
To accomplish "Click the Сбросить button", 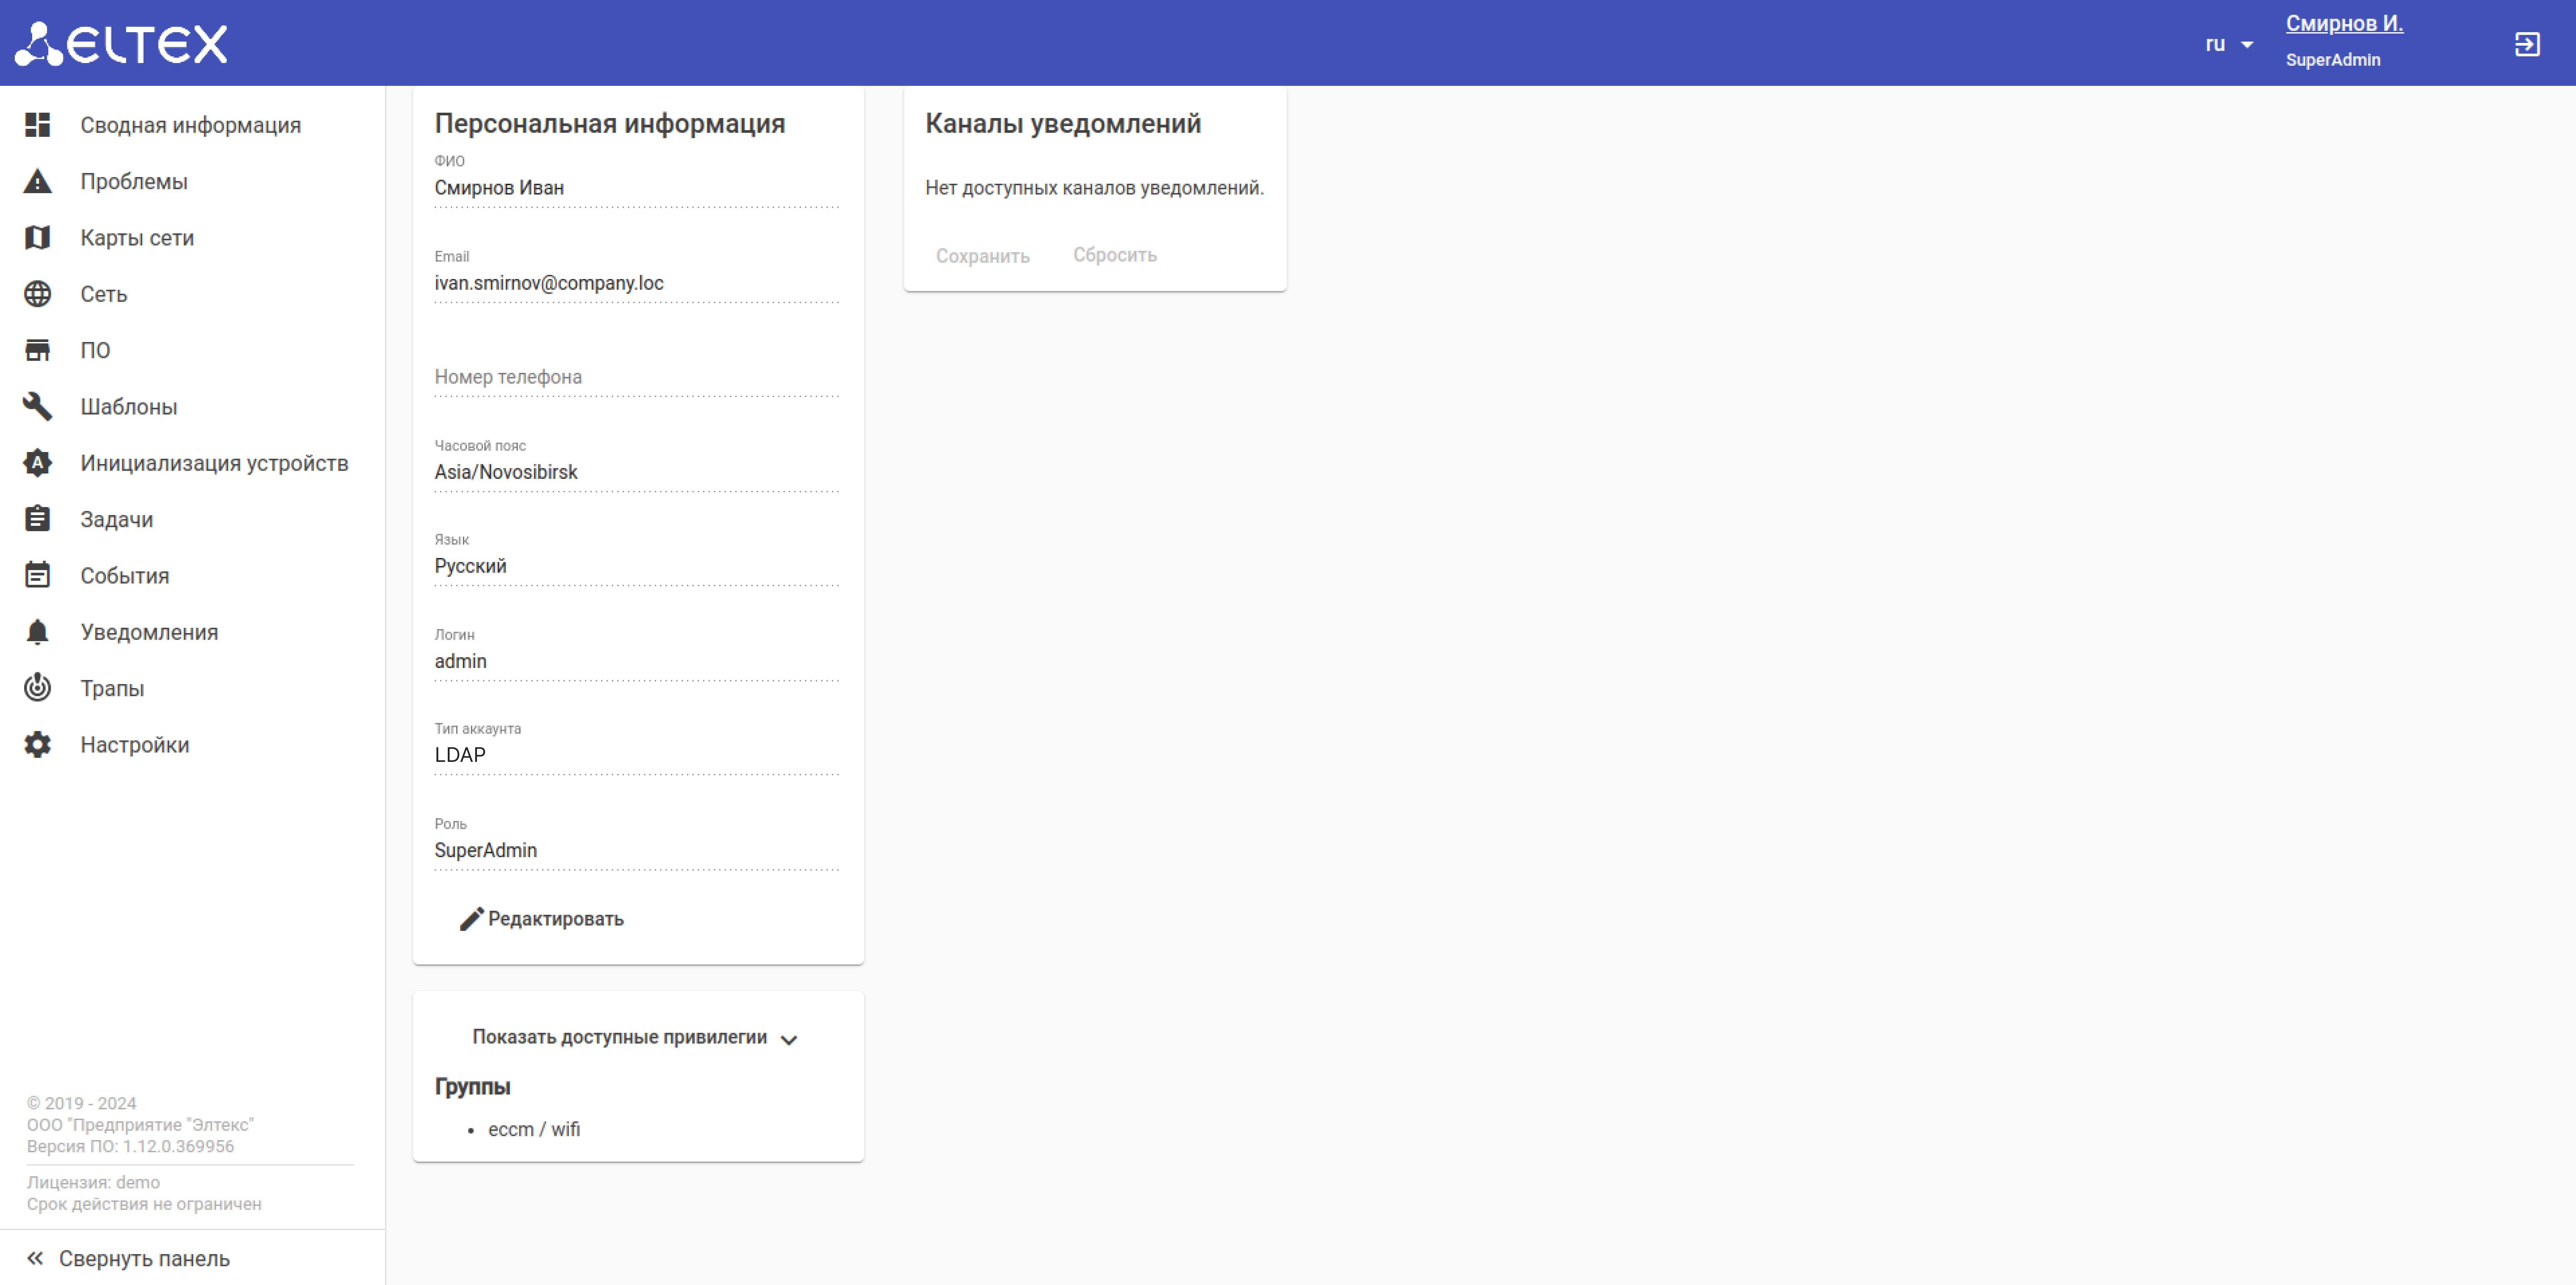I will [1114, 255].
